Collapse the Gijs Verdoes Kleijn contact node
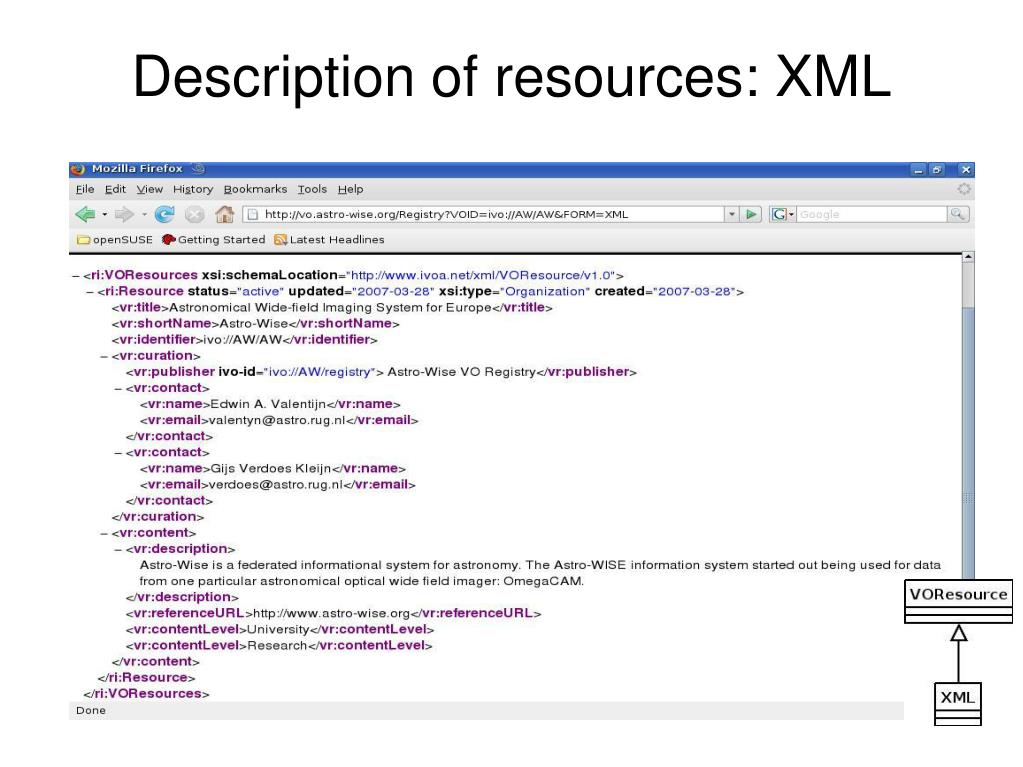Screen dimensions: 1023x767 [118, 453]
